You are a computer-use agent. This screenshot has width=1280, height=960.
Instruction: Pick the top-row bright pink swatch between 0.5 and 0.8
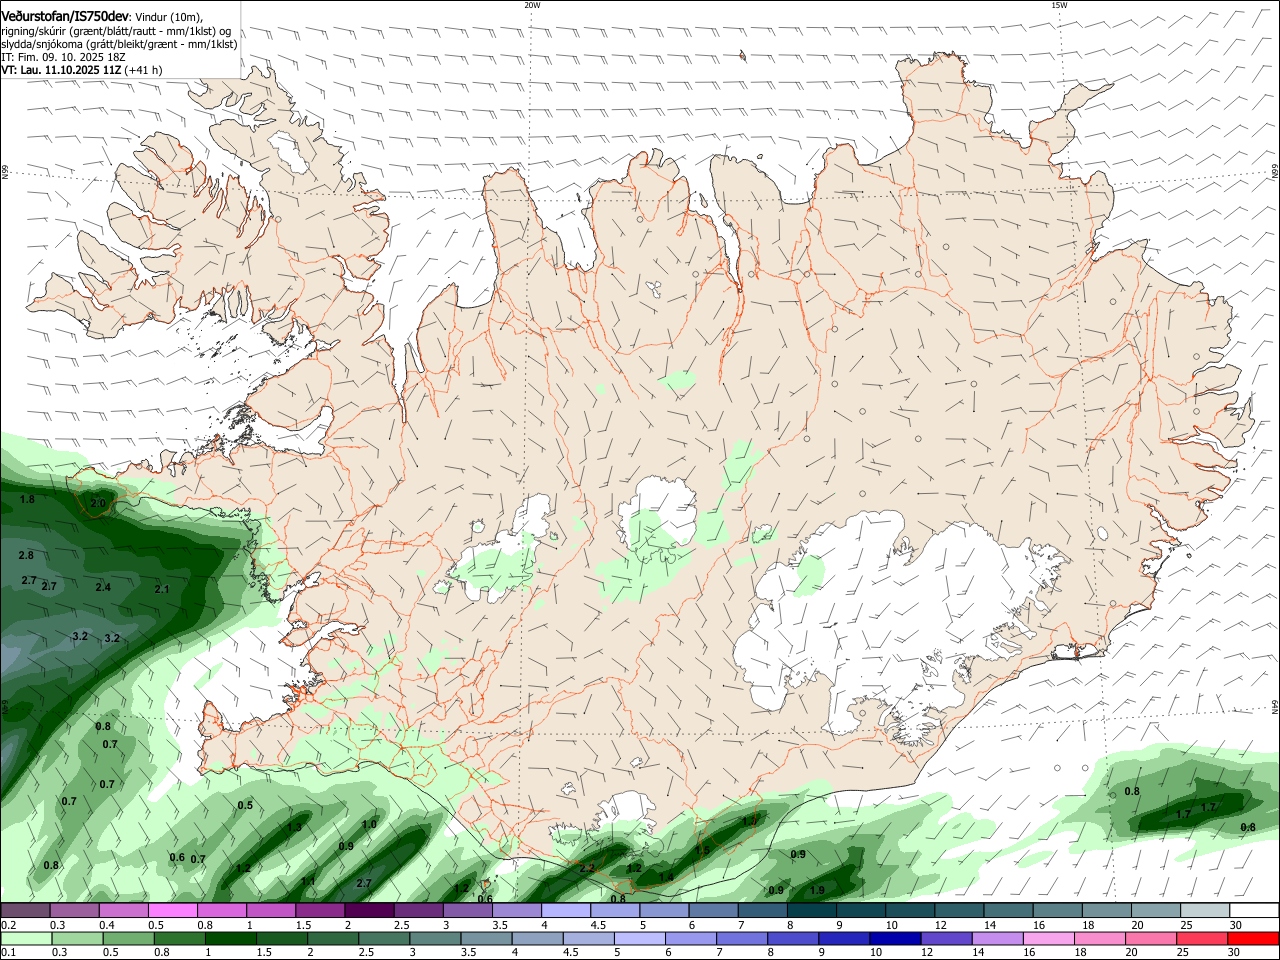[x=172, y=911]
